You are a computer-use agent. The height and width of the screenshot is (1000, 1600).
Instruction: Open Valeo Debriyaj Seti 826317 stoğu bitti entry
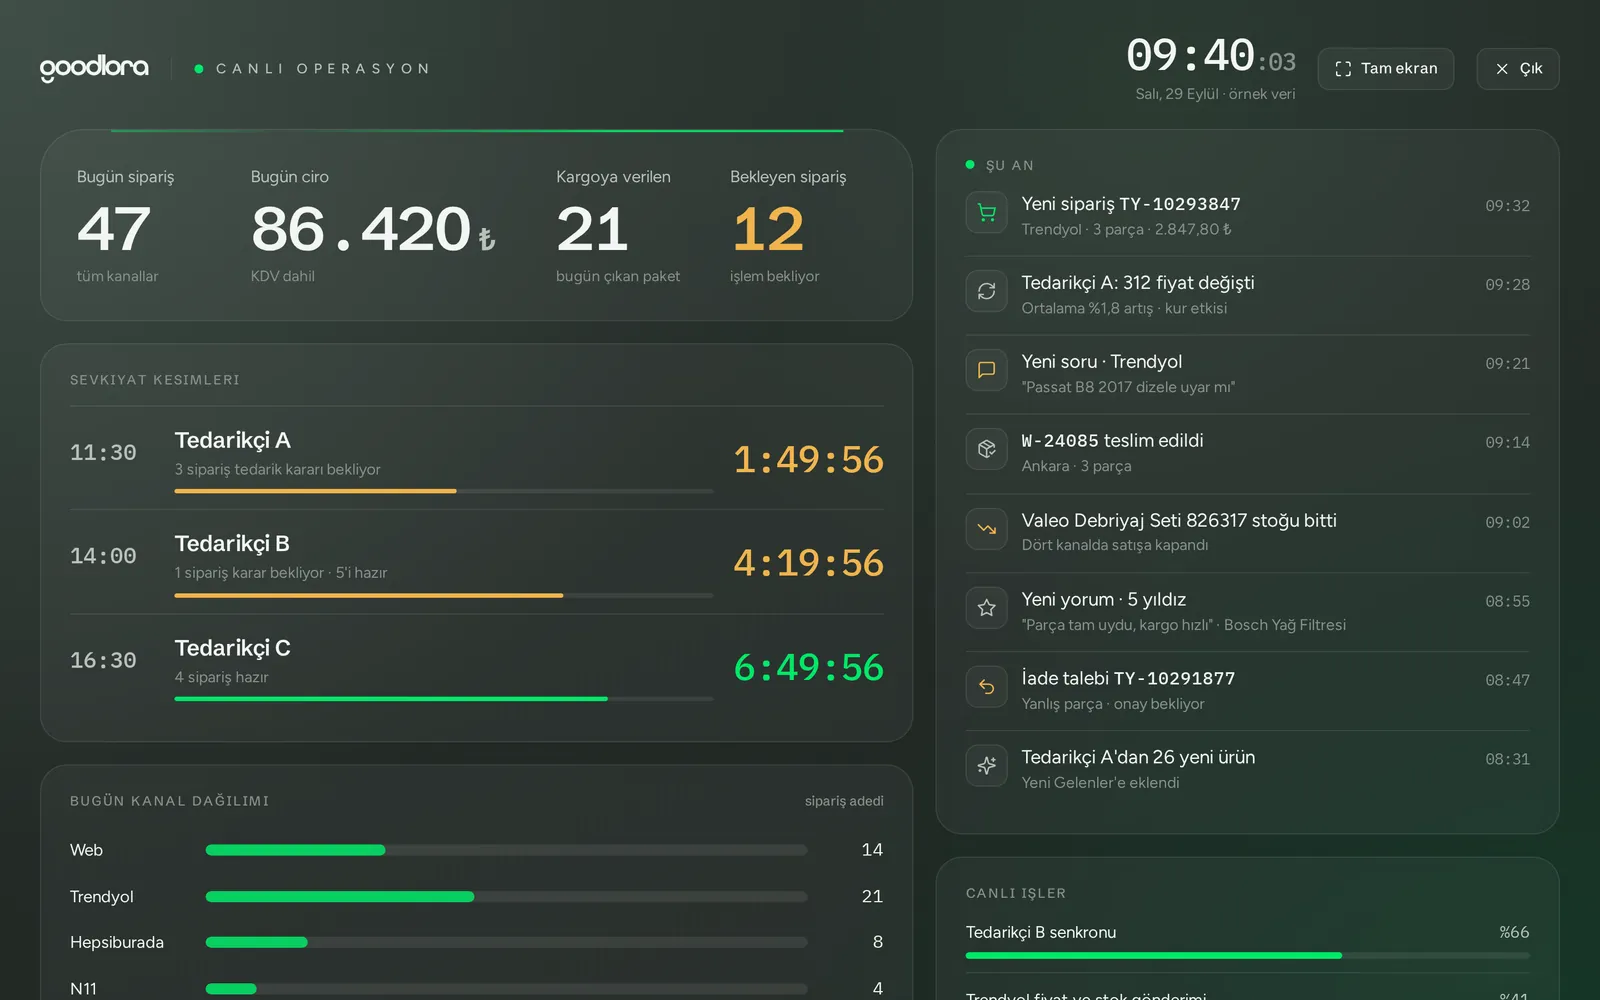(1248, 532)
